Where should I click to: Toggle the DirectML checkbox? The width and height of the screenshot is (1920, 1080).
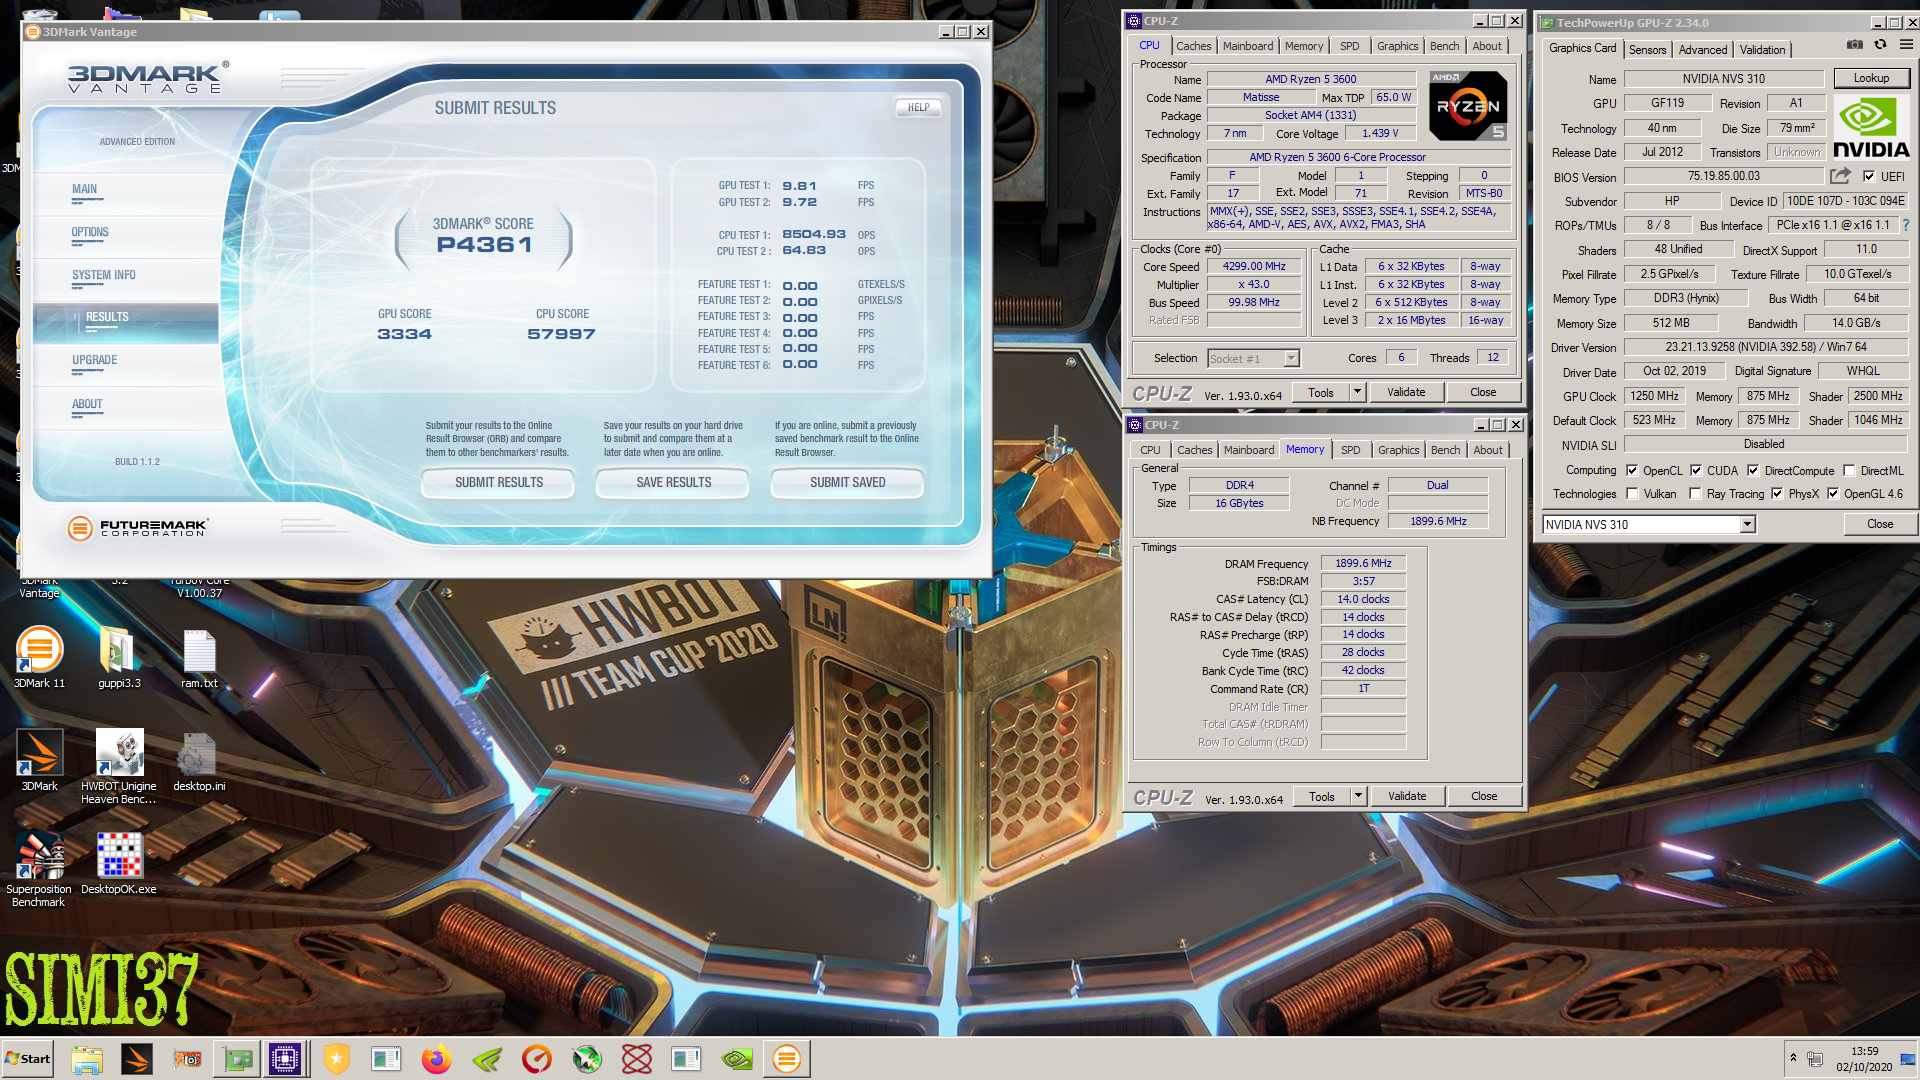1850,470
